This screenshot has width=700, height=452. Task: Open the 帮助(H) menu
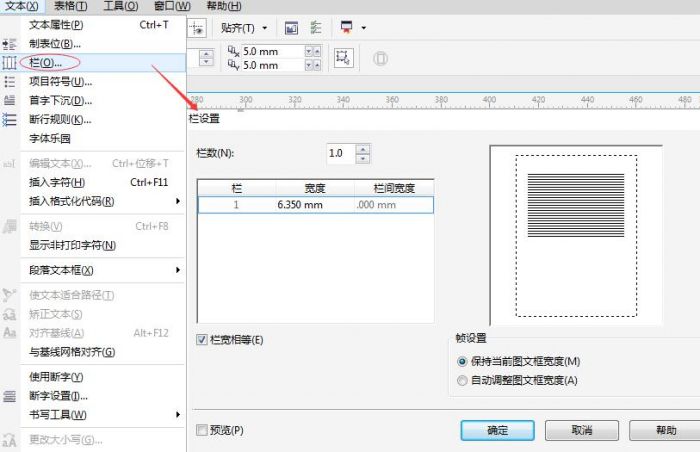(x=224, y=6)
